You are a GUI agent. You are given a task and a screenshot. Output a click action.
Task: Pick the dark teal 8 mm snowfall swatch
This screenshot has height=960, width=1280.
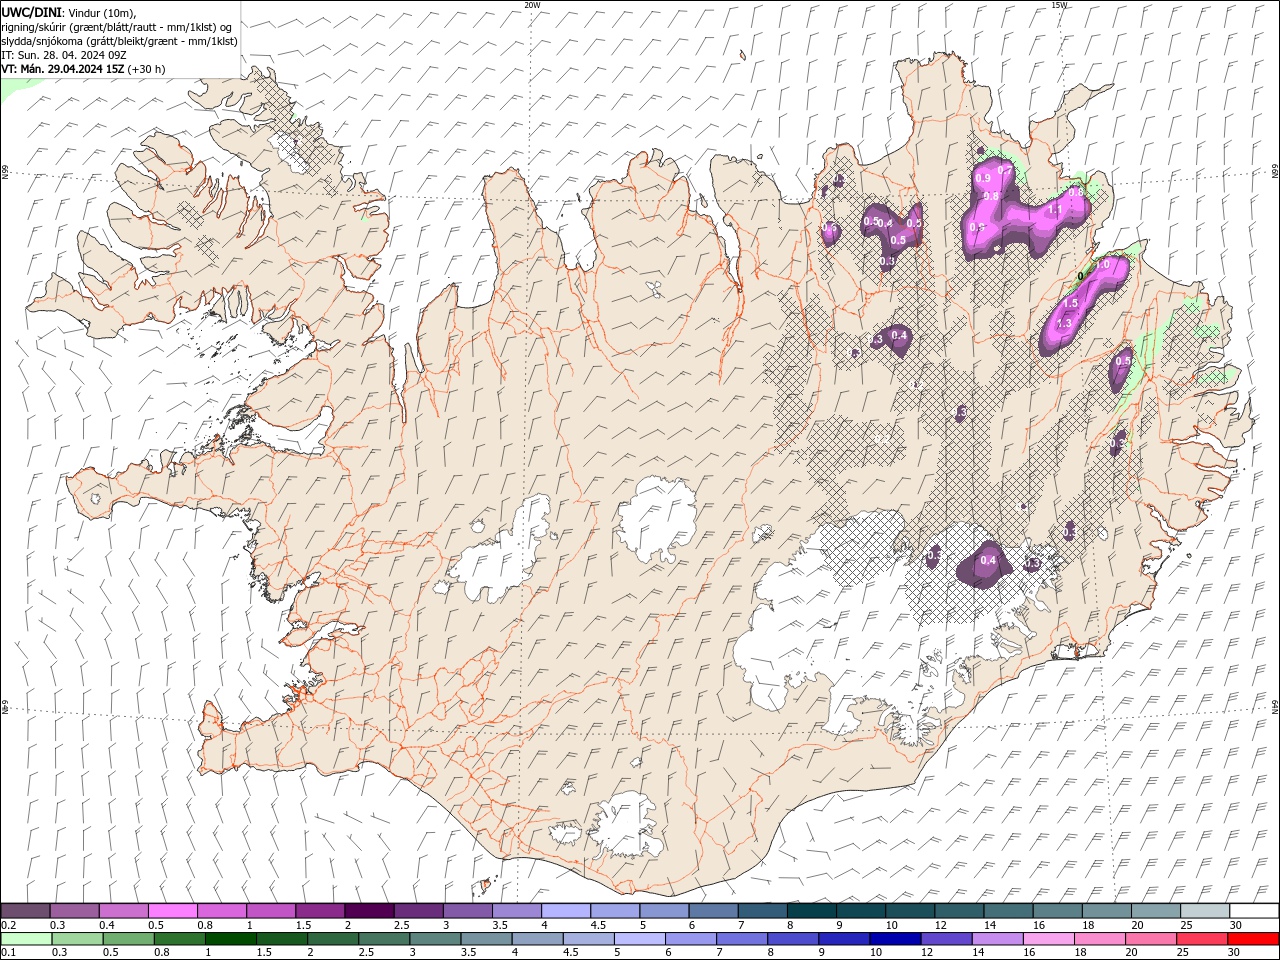811,911
